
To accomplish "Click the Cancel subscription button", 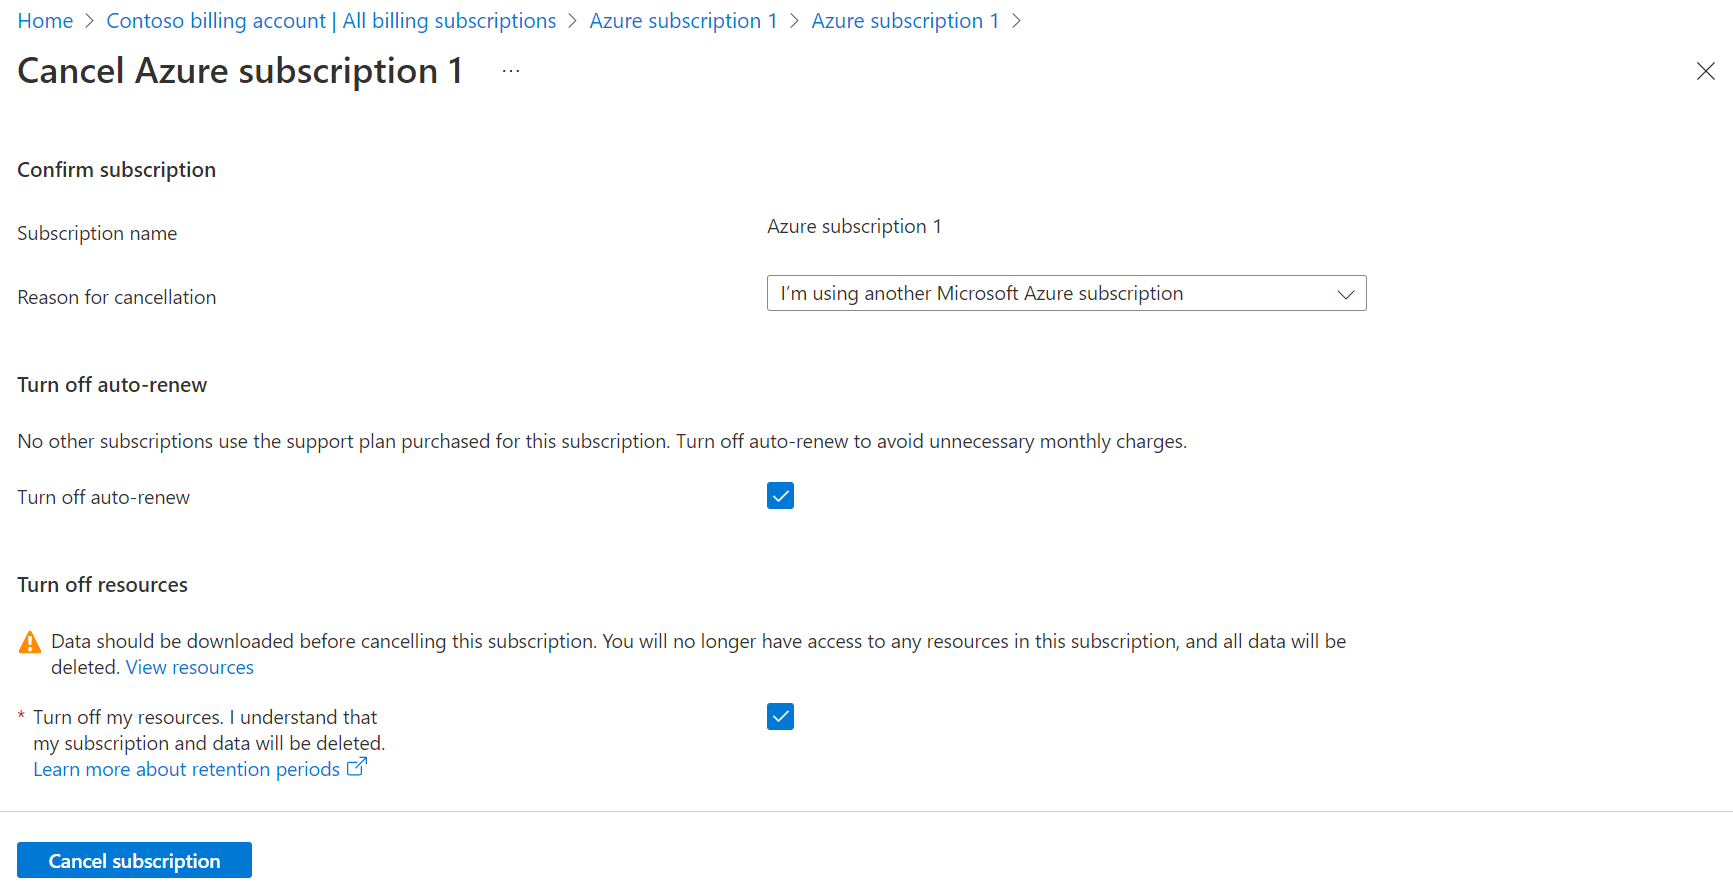I will click(x=134, y=860).
